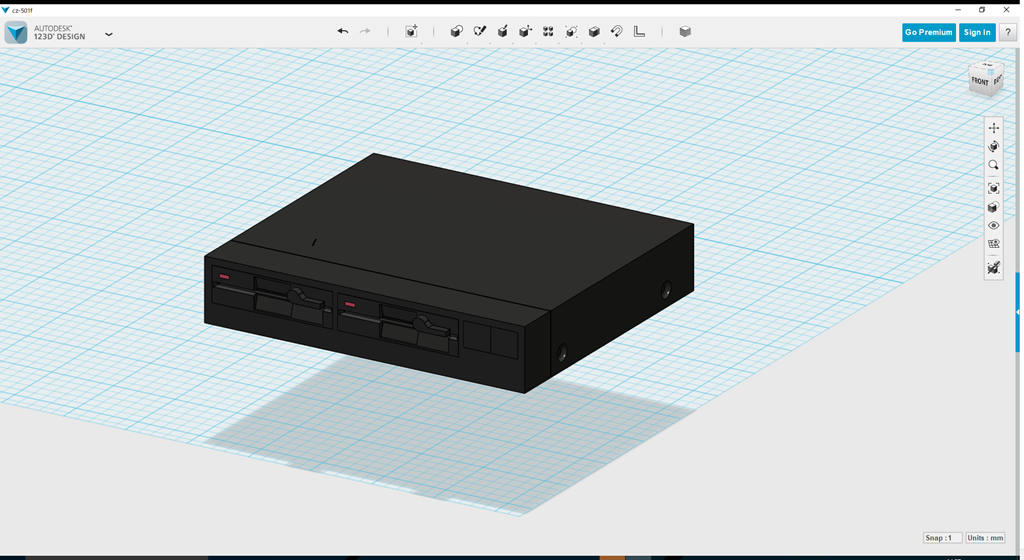Toggle show/hide visibility eye icon

tap(993, 226)
